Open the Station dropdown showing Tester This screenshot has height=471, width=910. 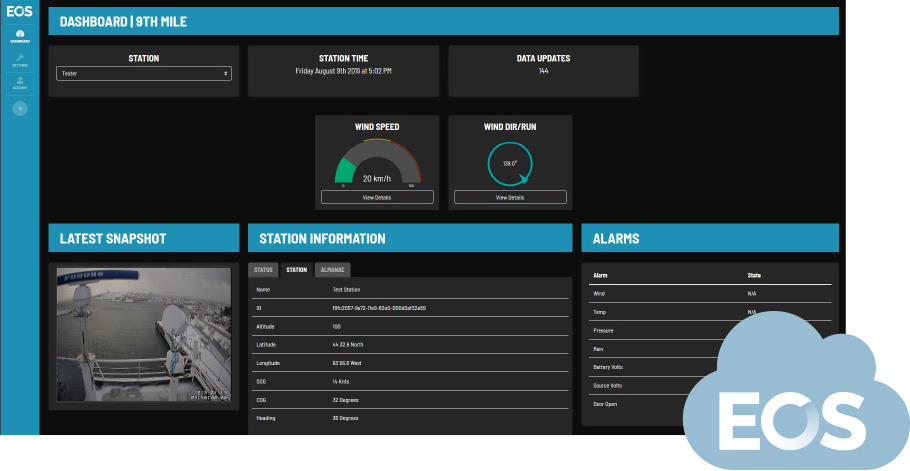[x=144, y=73]
